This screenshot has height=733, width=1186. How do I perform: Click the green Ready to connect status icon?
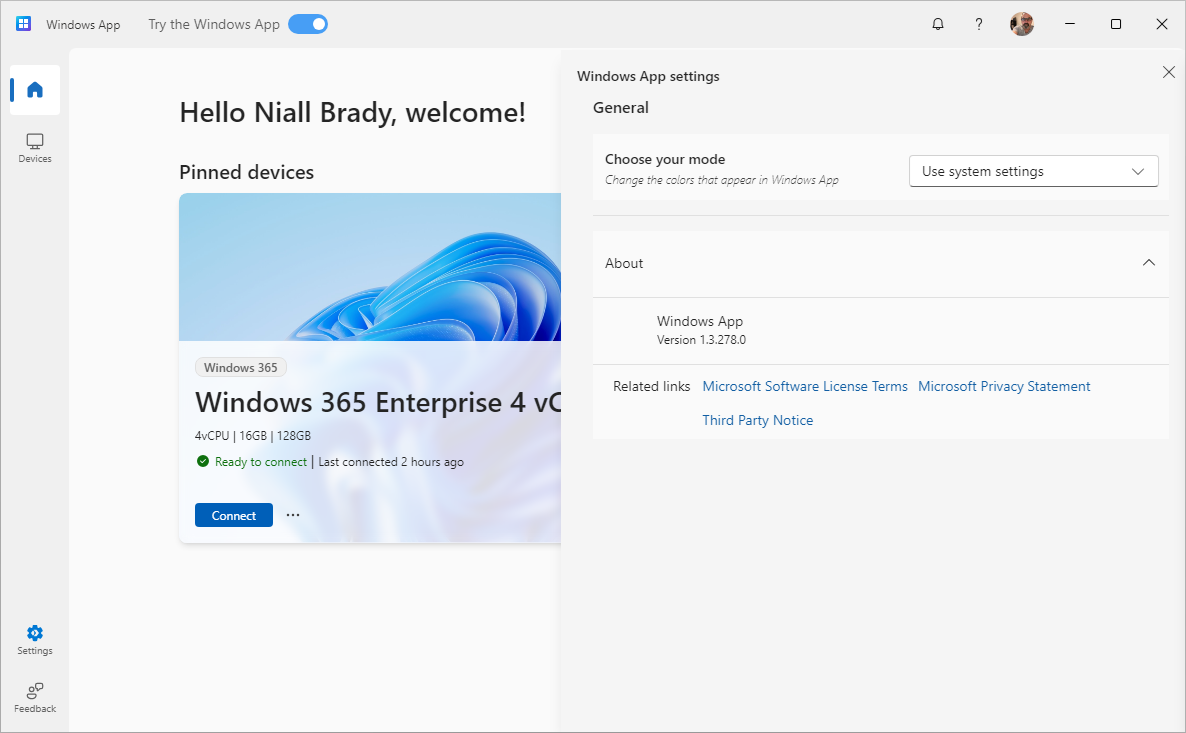point(203,461)
